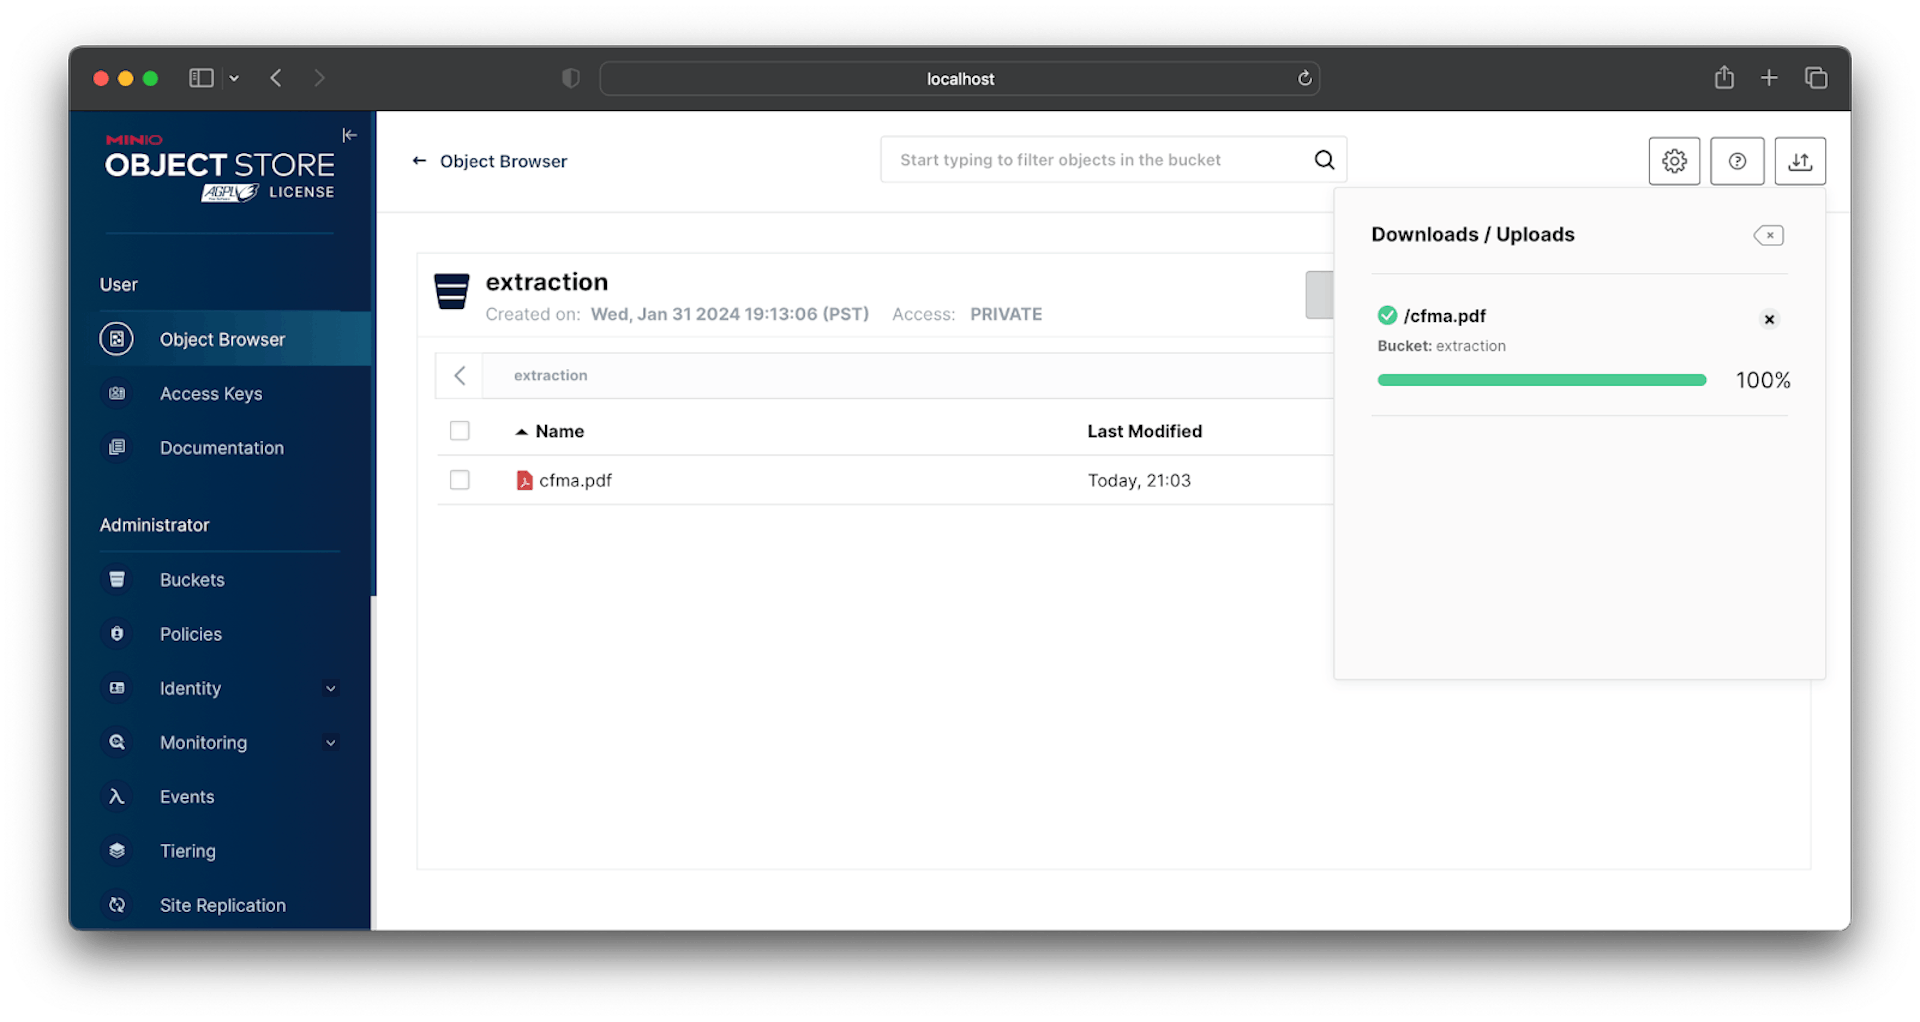
Task: Expand the Monitoring section
Action: 330,742
